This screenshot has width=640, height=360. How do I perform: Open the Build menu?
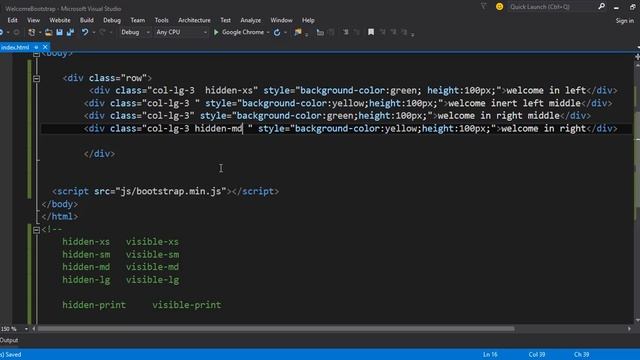[x=87, y=20]
